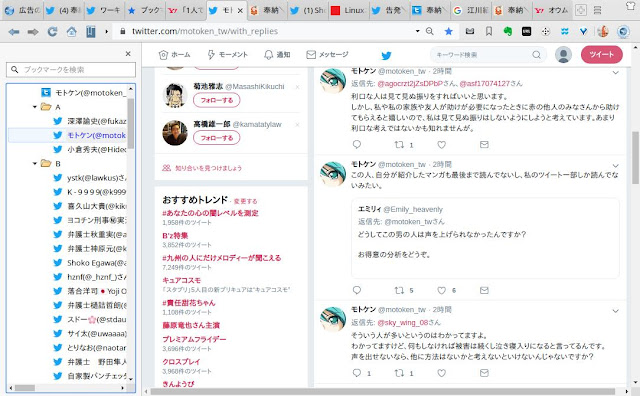
Task: Click the page horizontal scrollbar
Action: [x=382, y=392]
